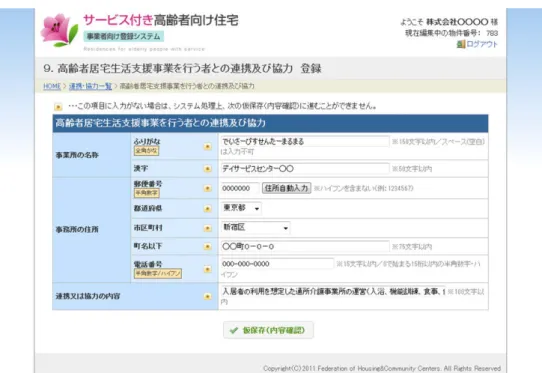Click the 全角かな badge under ふりがな
Image resolution: width=542 pixels, height=373 pixels.
(147, 151)
